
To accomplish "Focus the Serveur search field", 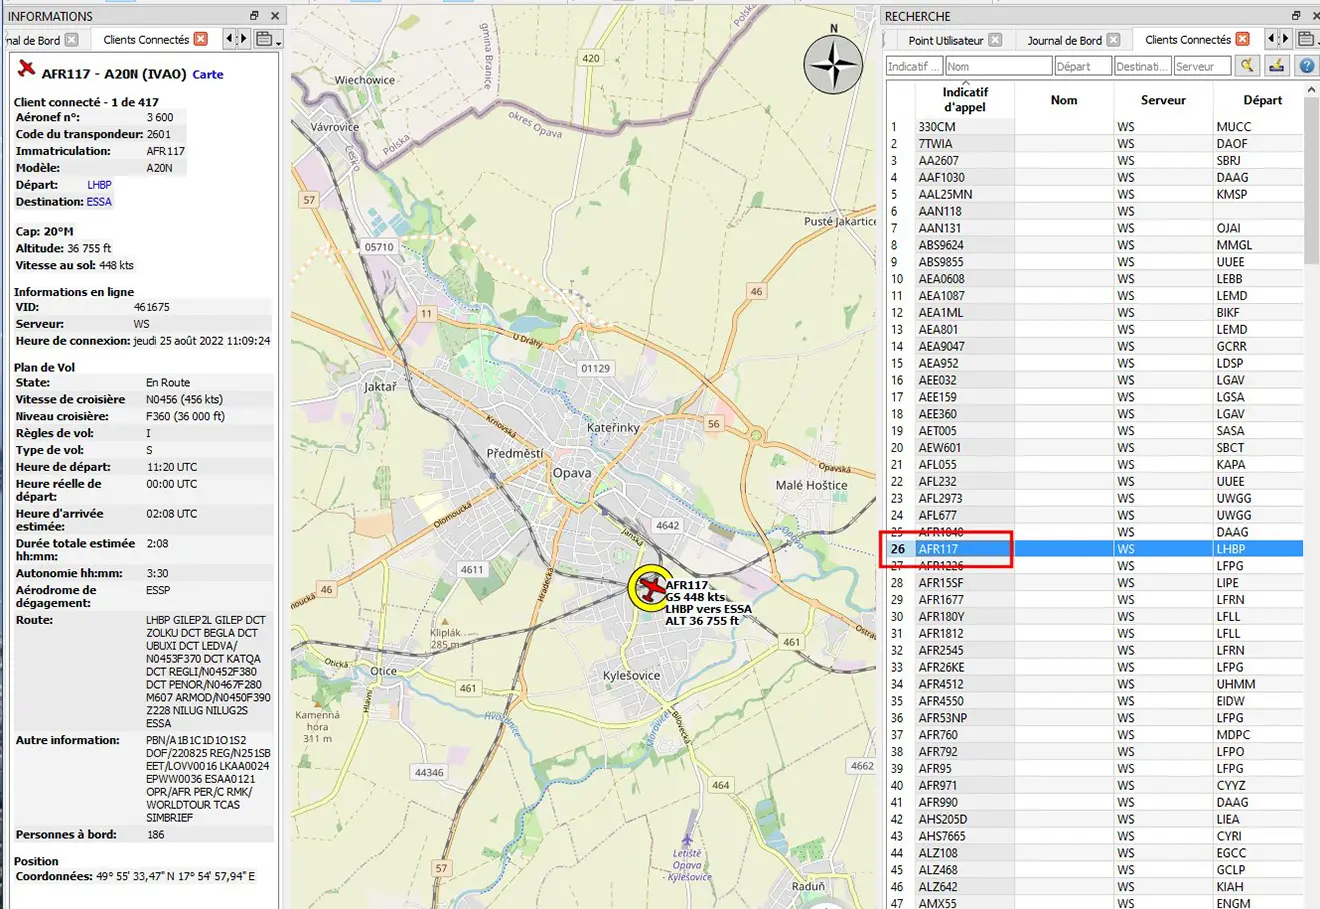I will coord(1201,66).
